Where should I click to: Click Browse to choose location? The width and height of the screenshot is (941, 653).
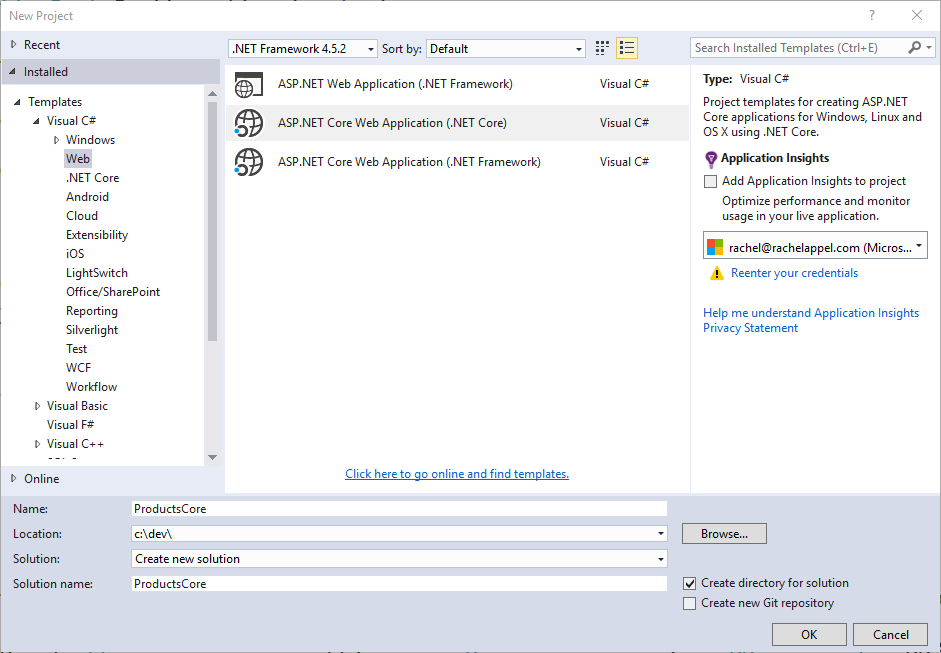[724, 534]
